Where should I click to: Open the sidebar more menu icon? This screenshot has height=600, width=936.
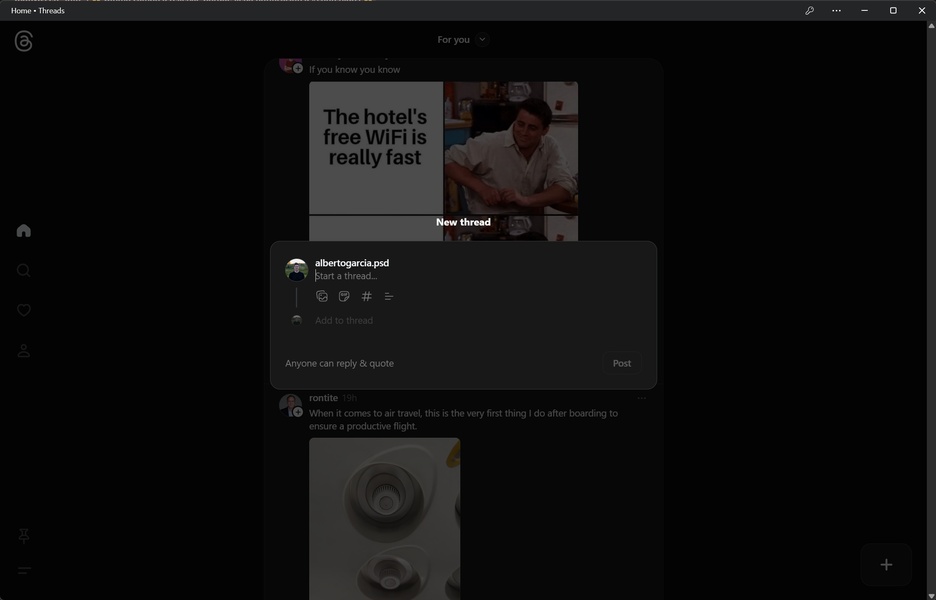pyautogui.click(x=23, y=571)
